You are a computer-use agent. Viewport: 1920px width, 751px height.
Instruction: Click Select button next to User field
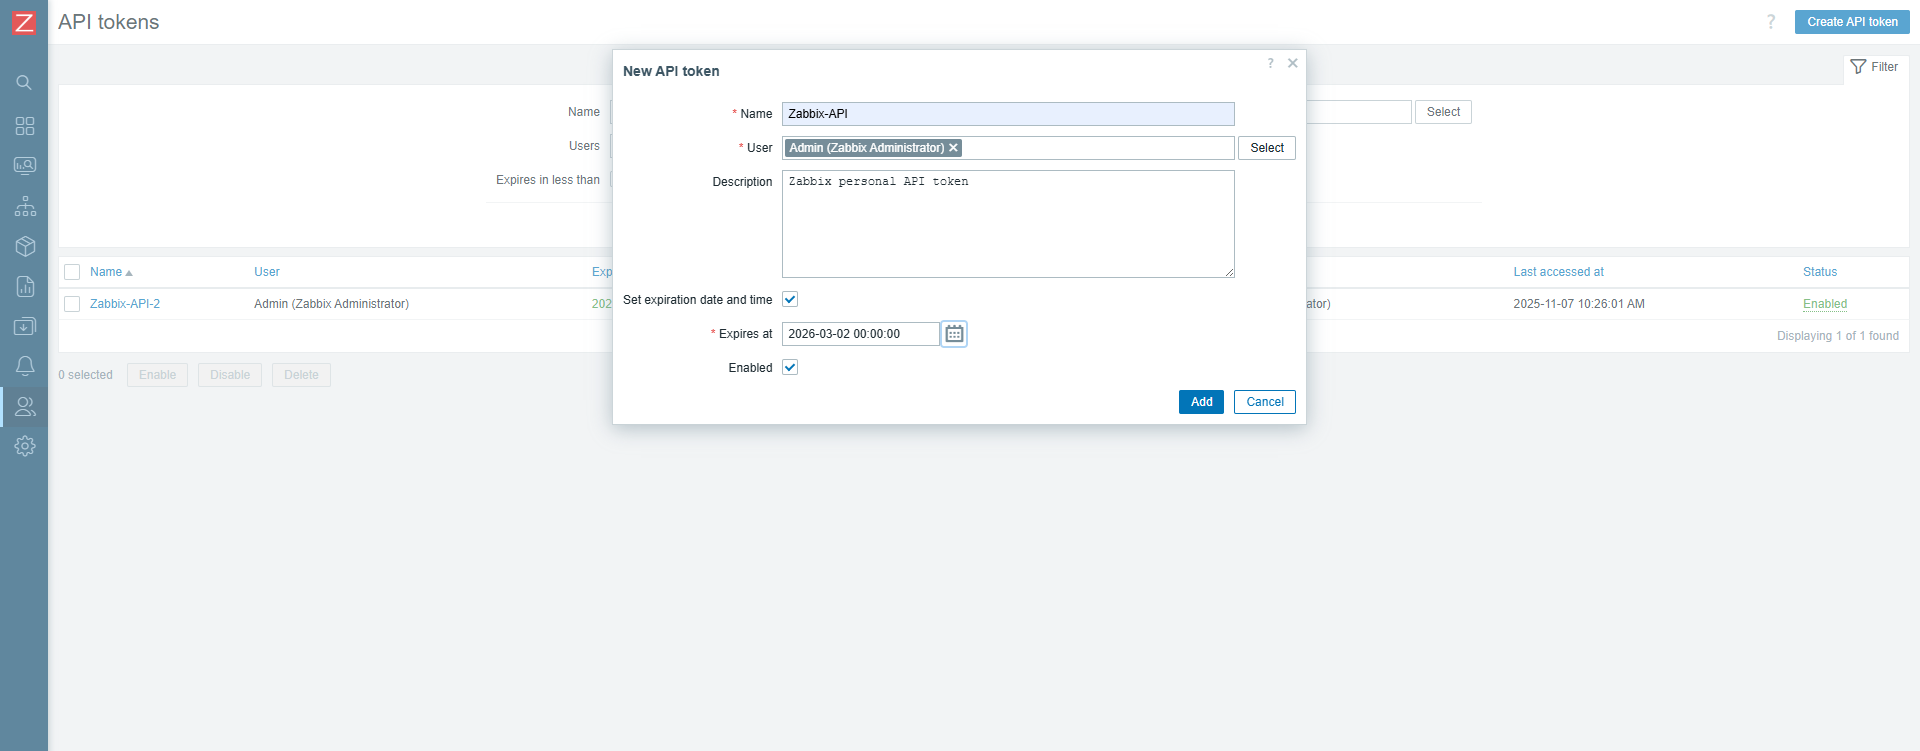tap(1267, 148)
